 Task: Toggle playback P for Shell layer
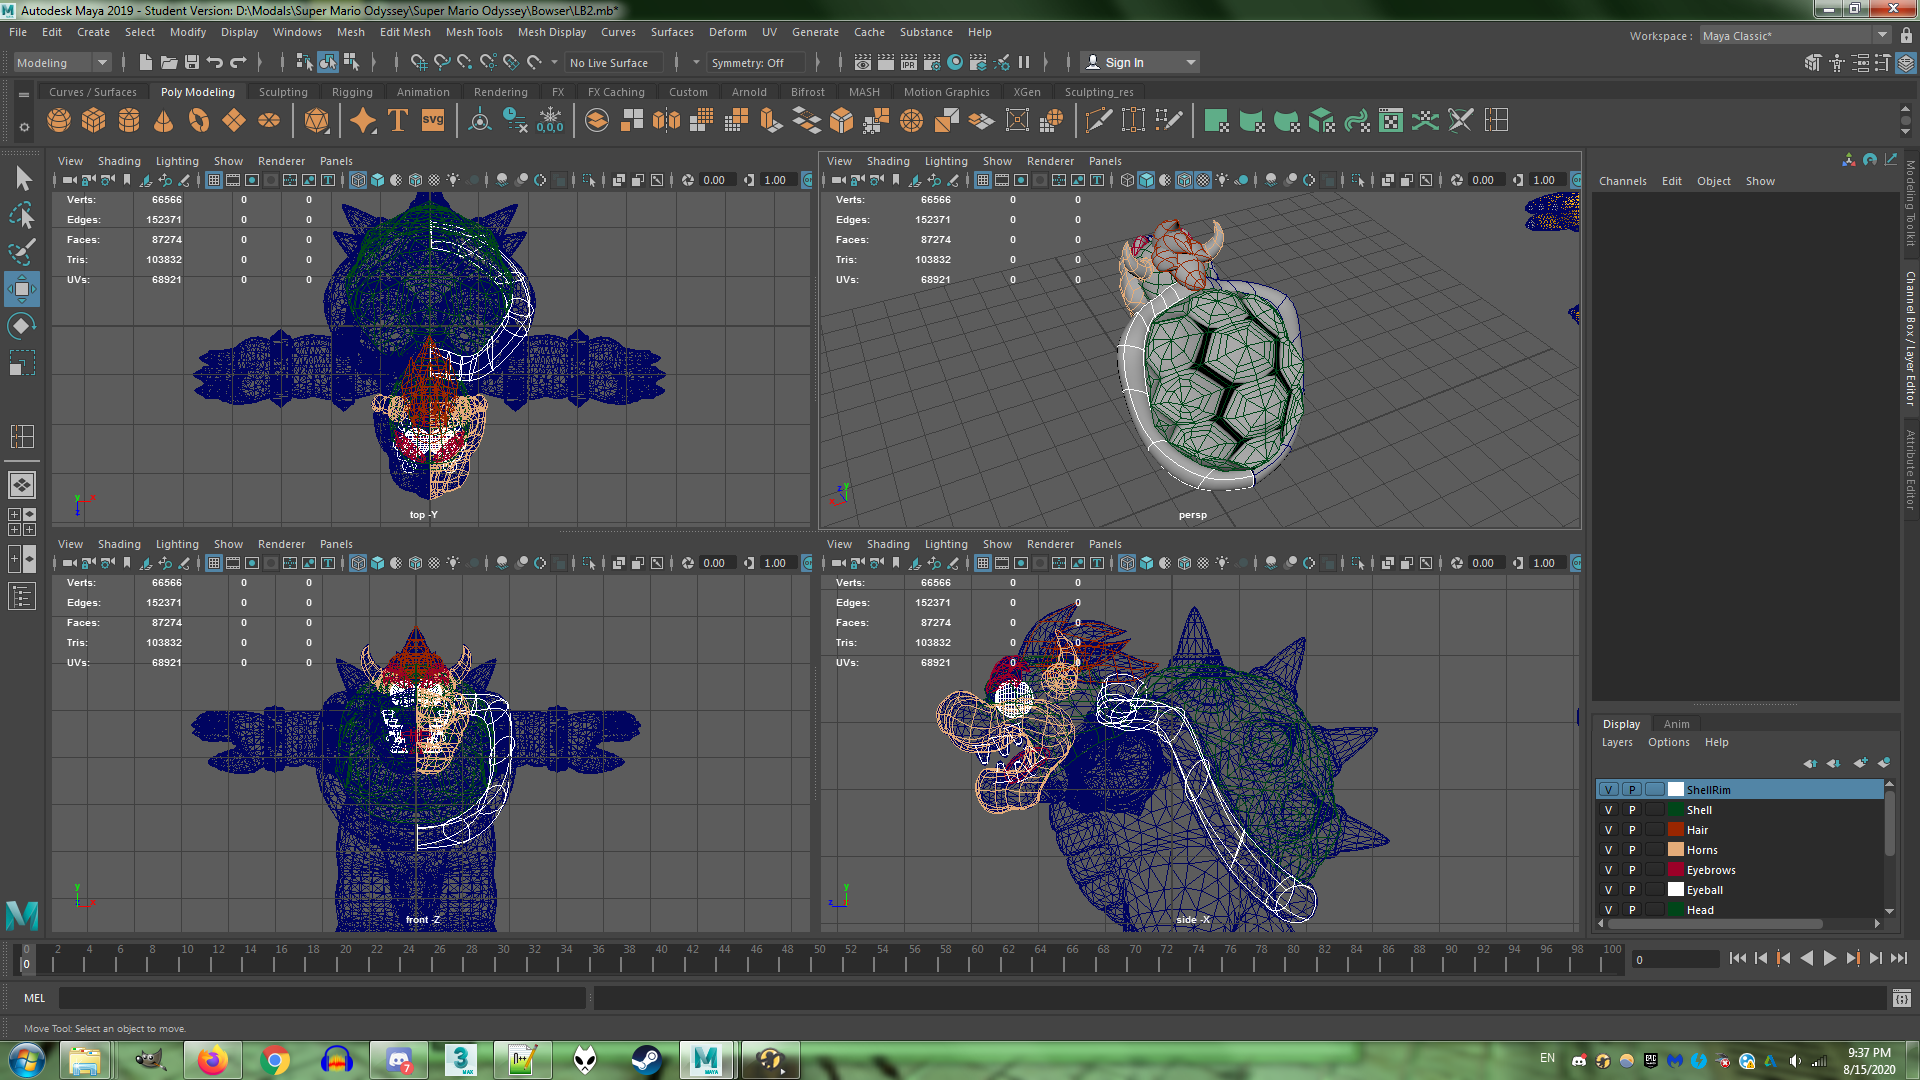click(1632, 810)
